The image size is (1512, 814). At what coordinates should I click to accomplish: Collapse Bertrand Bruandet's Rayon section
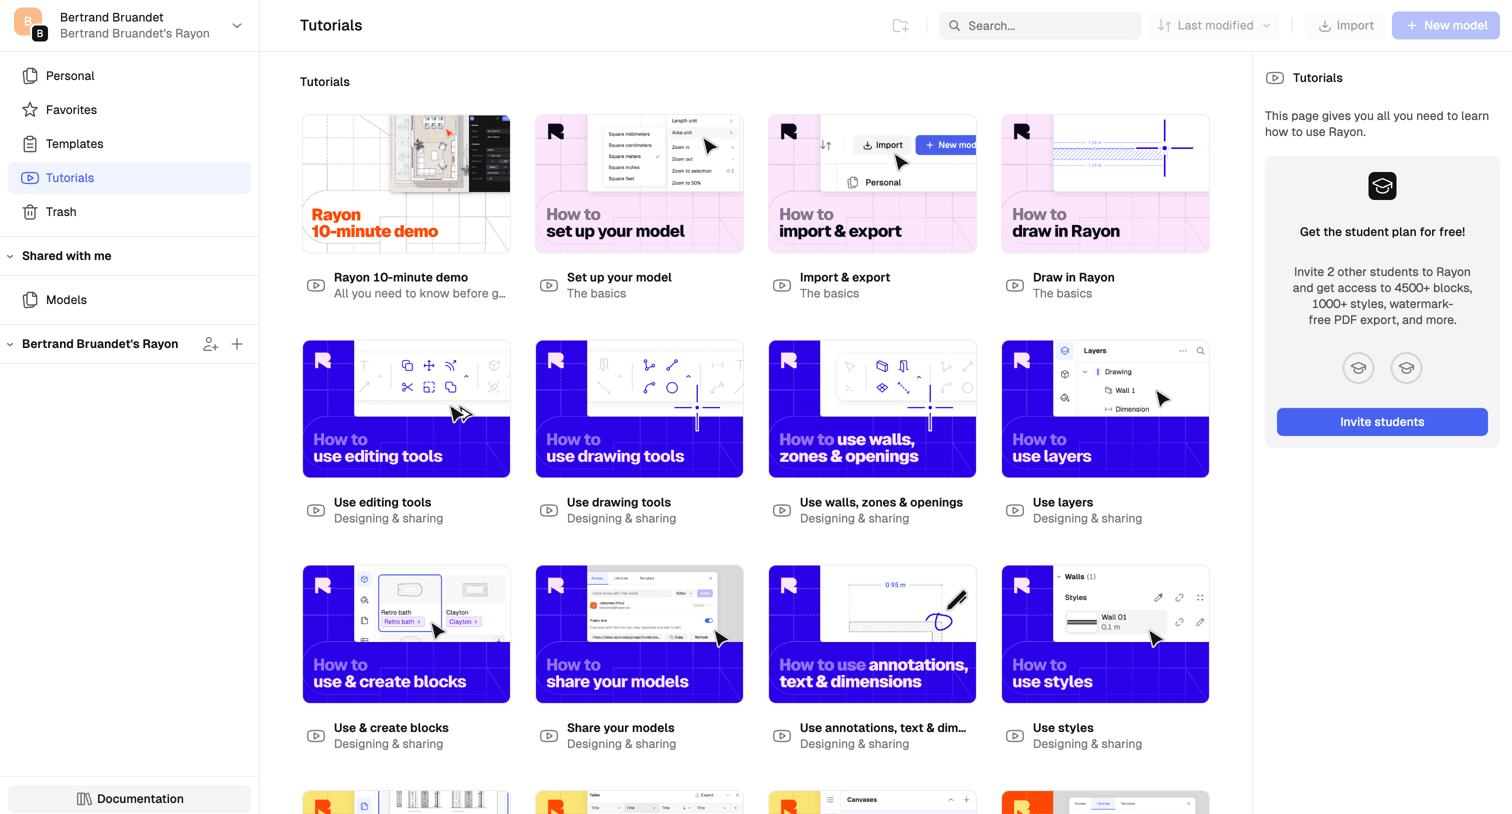pos(10,344)
